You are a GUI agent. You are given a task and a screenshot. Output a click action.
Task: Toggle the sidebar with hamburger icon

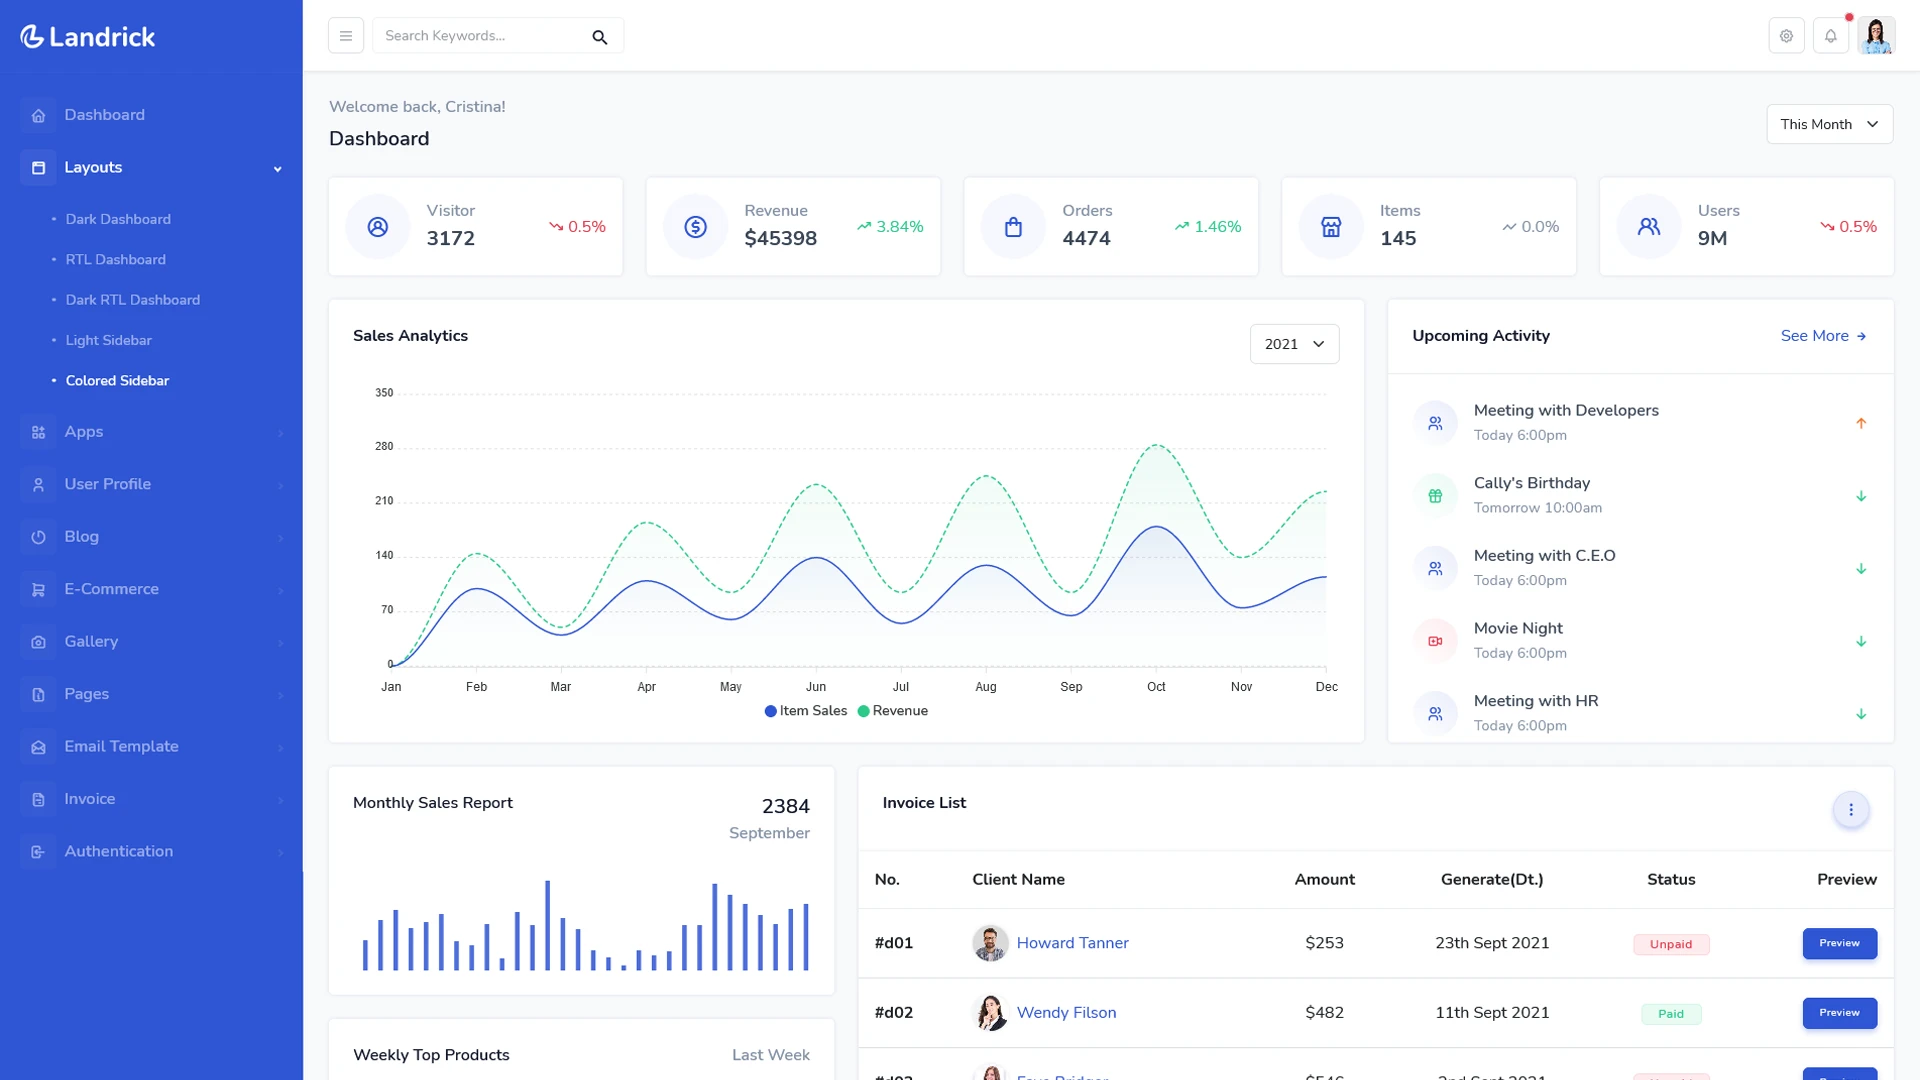pyautogui.click(x=346, y=36)
